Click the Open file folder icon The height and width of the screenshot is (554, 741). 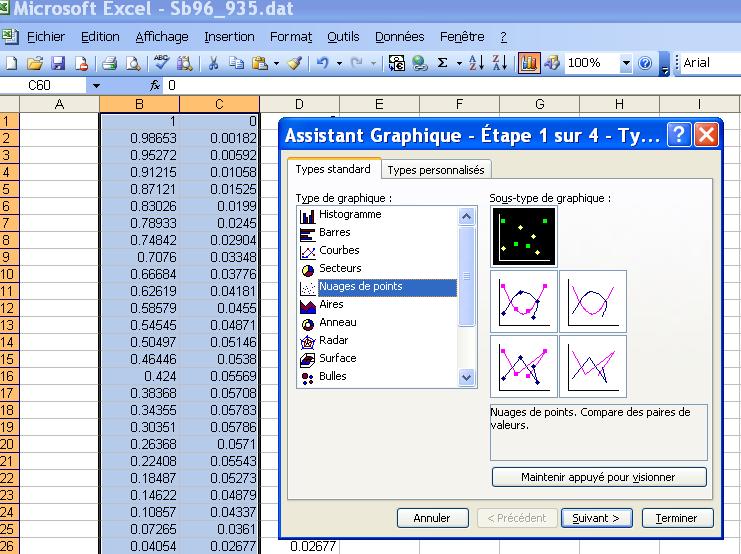click(35, 63)
